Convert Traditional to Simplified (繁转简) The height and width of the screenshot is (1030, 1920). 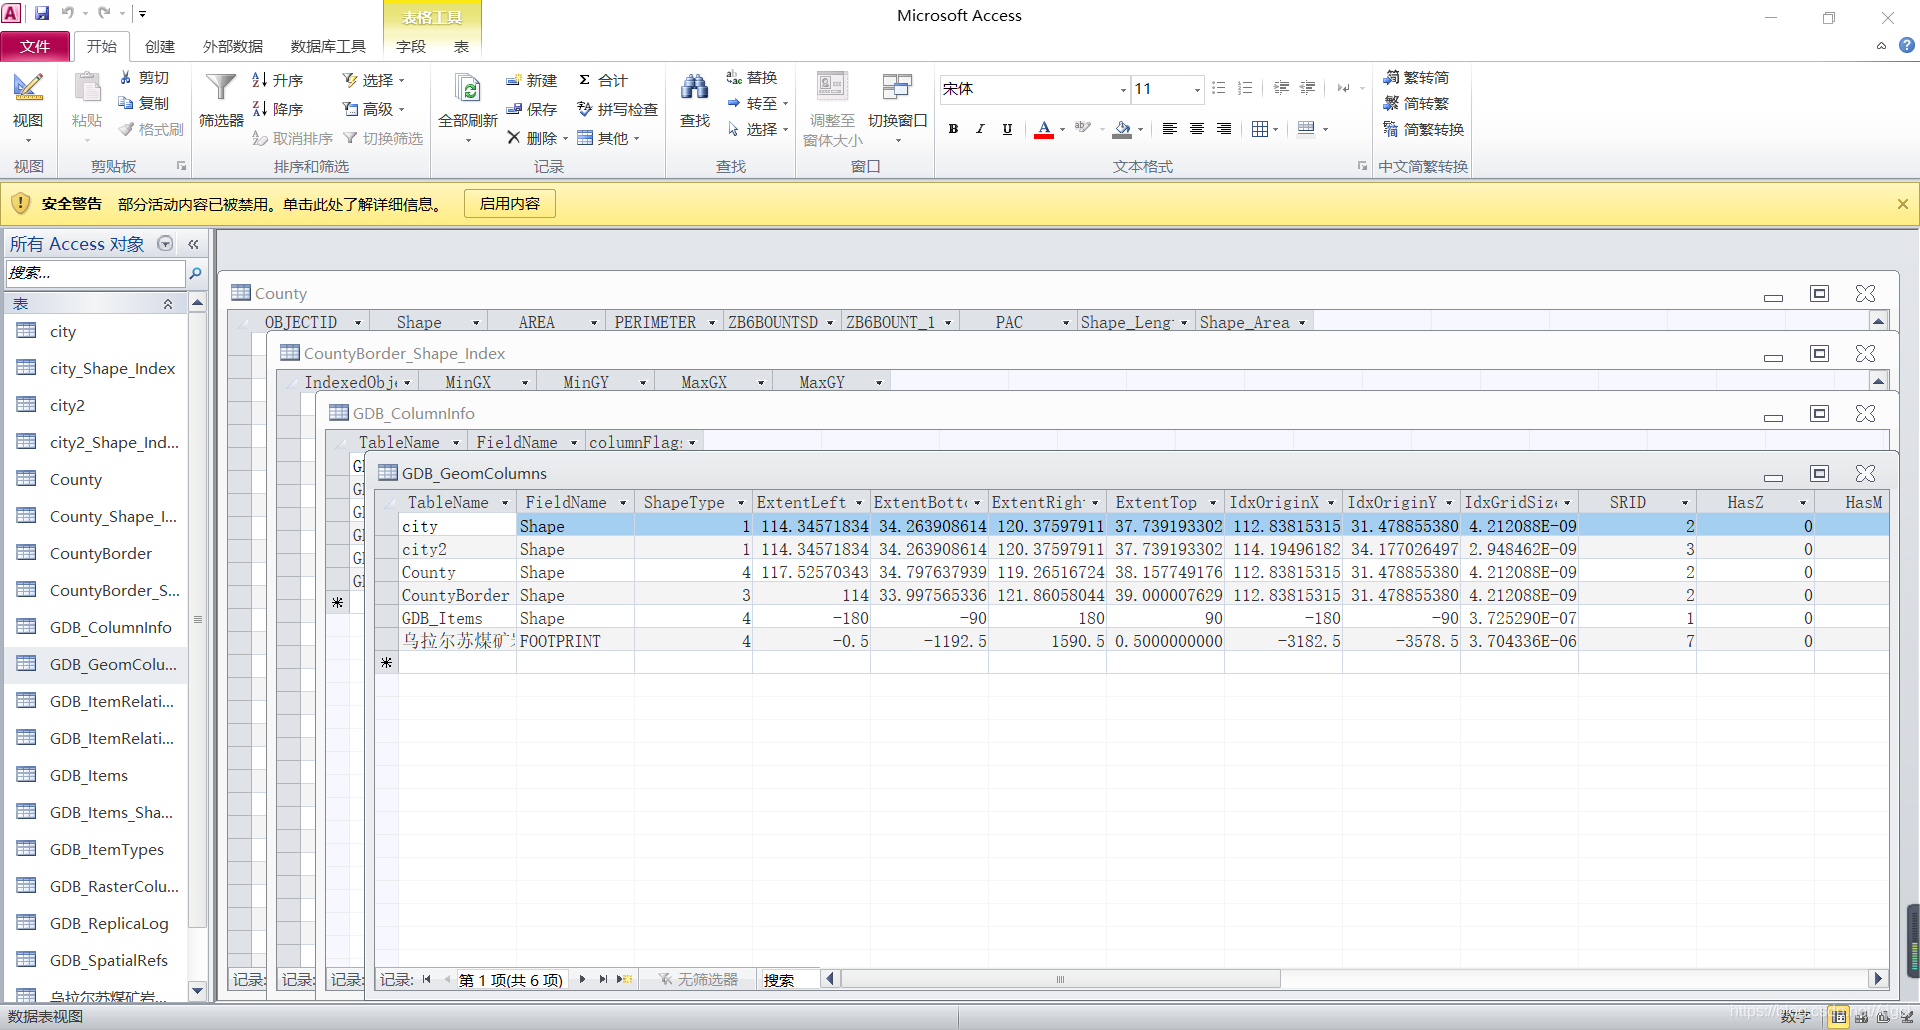(x=1416, y=77)
